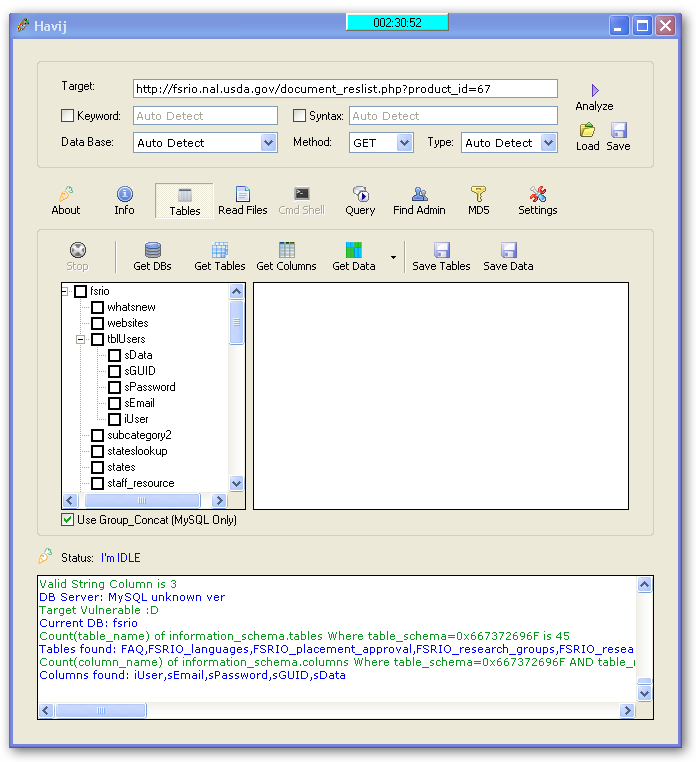The height and width of the screenshot is (762, 696).
Task: Check the subcategory2 table checkbox
Action: (98, 435)
